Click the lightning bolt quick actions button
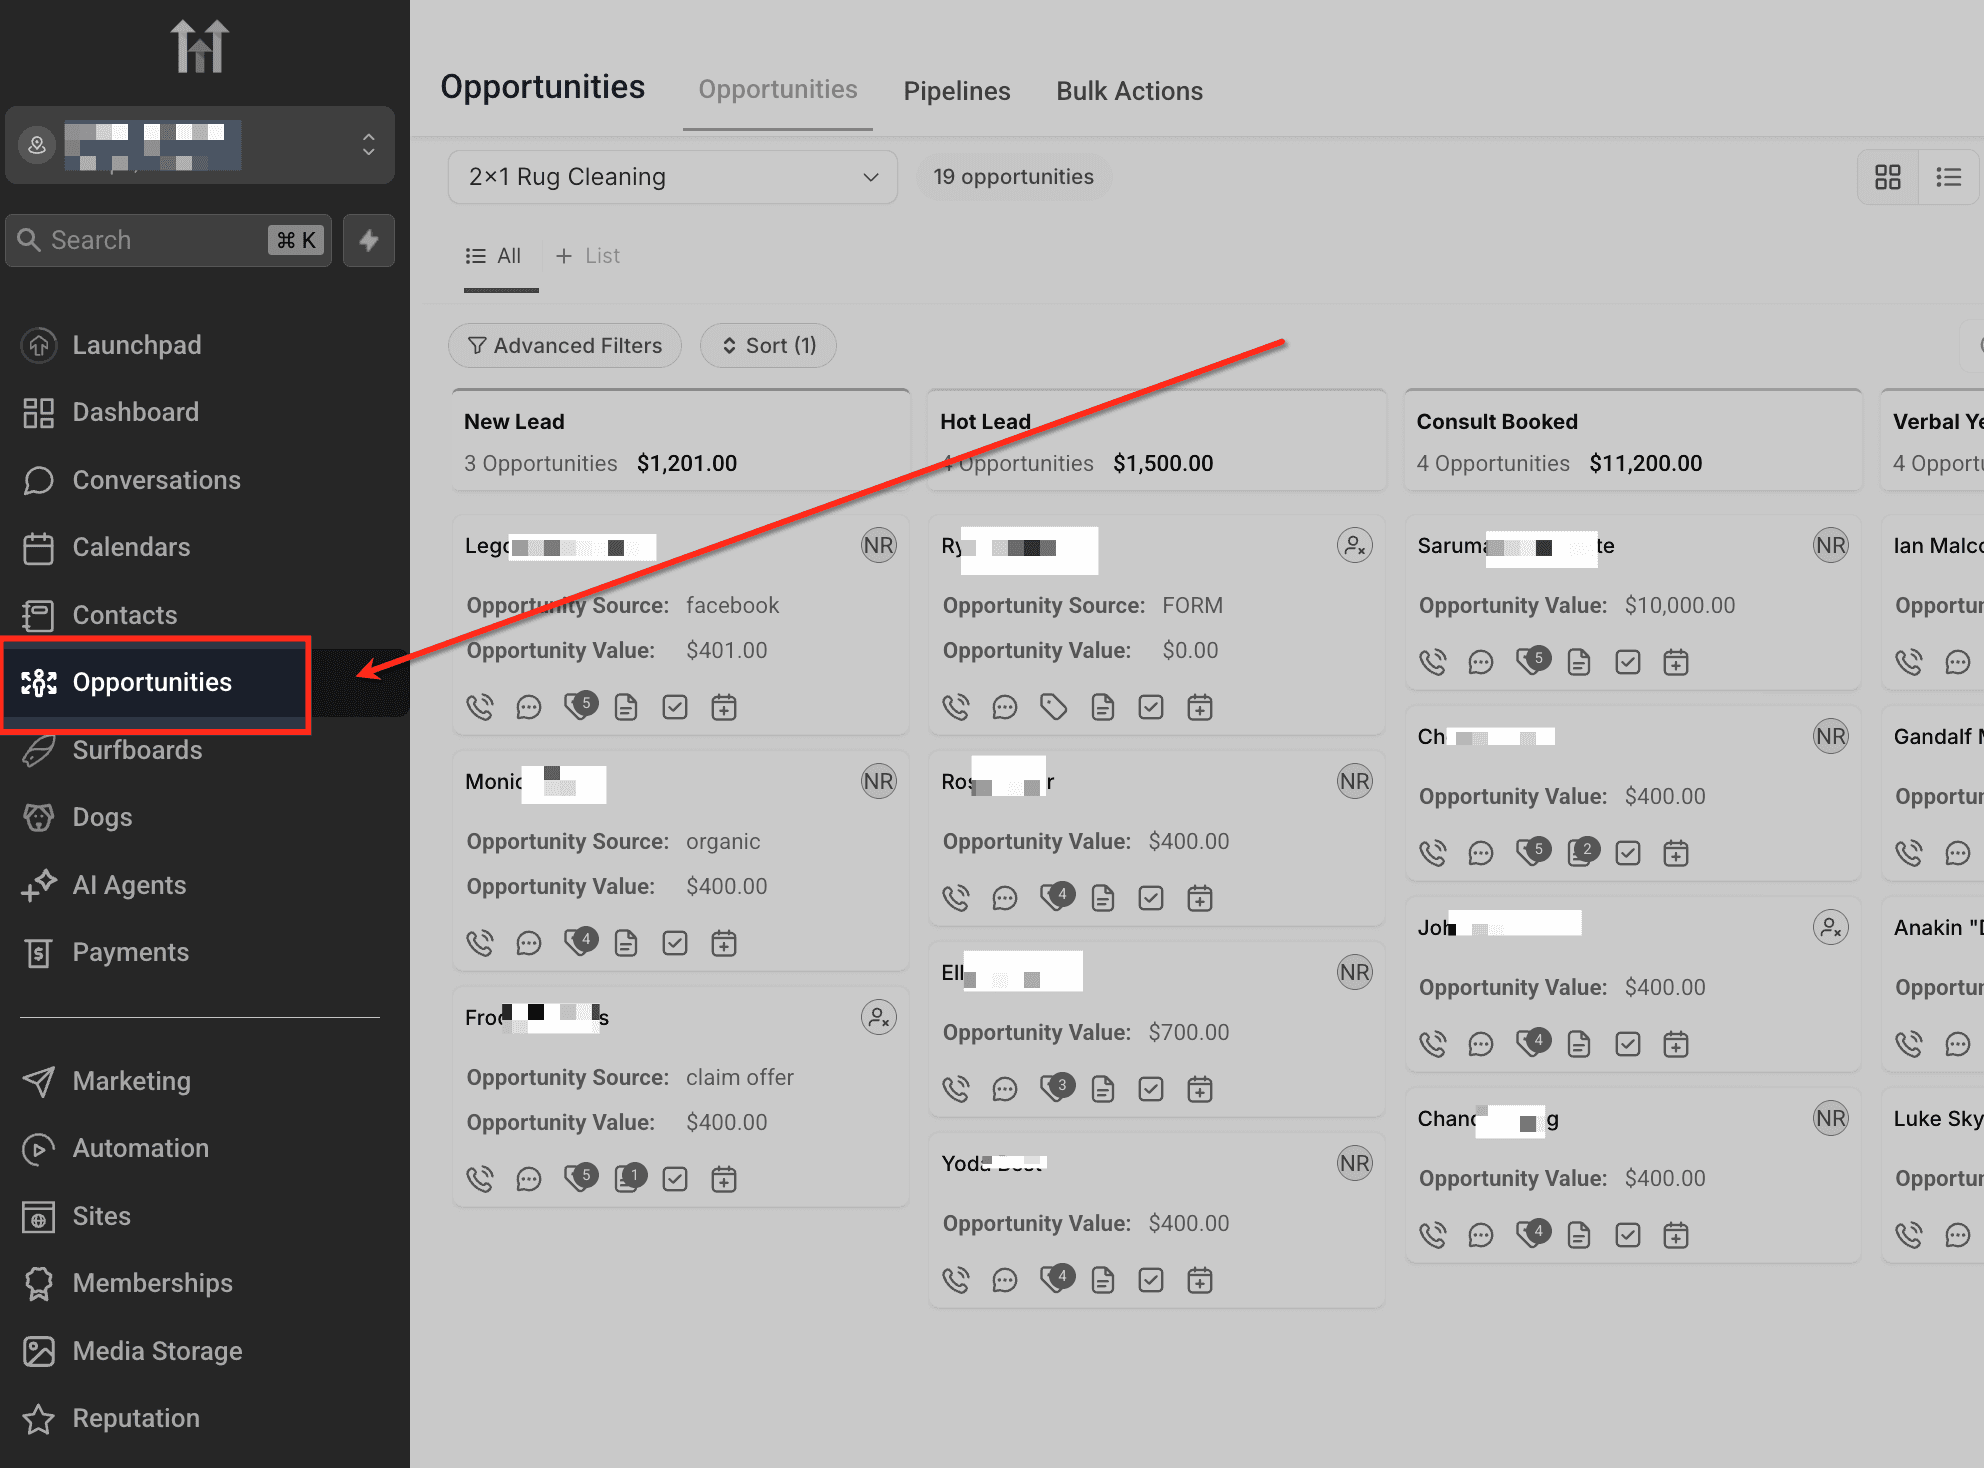The height and width of the screenshot is (1468, 1984). (x=369, y=240)
